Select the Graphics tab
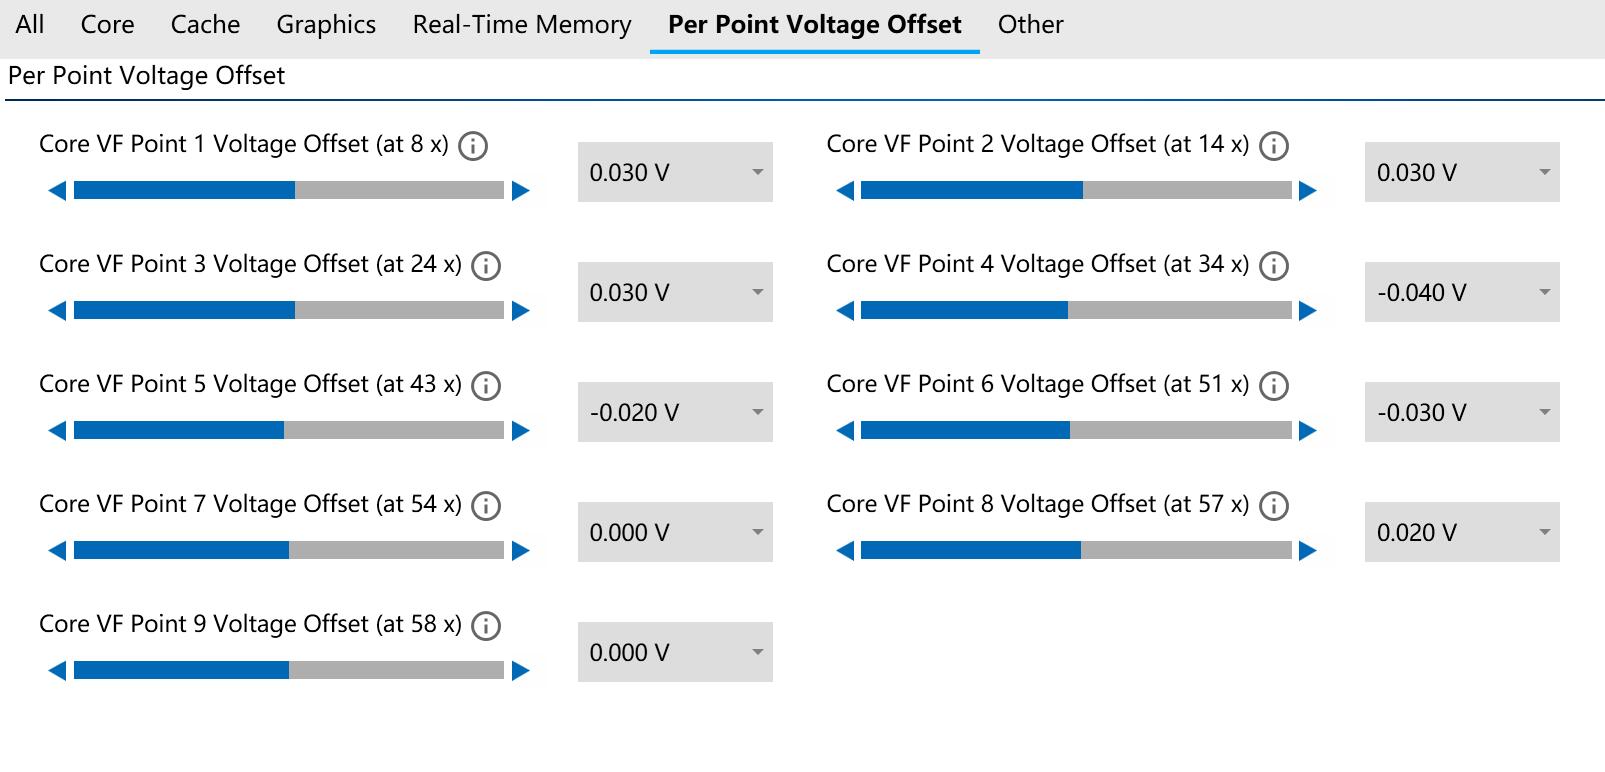 (326, 25)
